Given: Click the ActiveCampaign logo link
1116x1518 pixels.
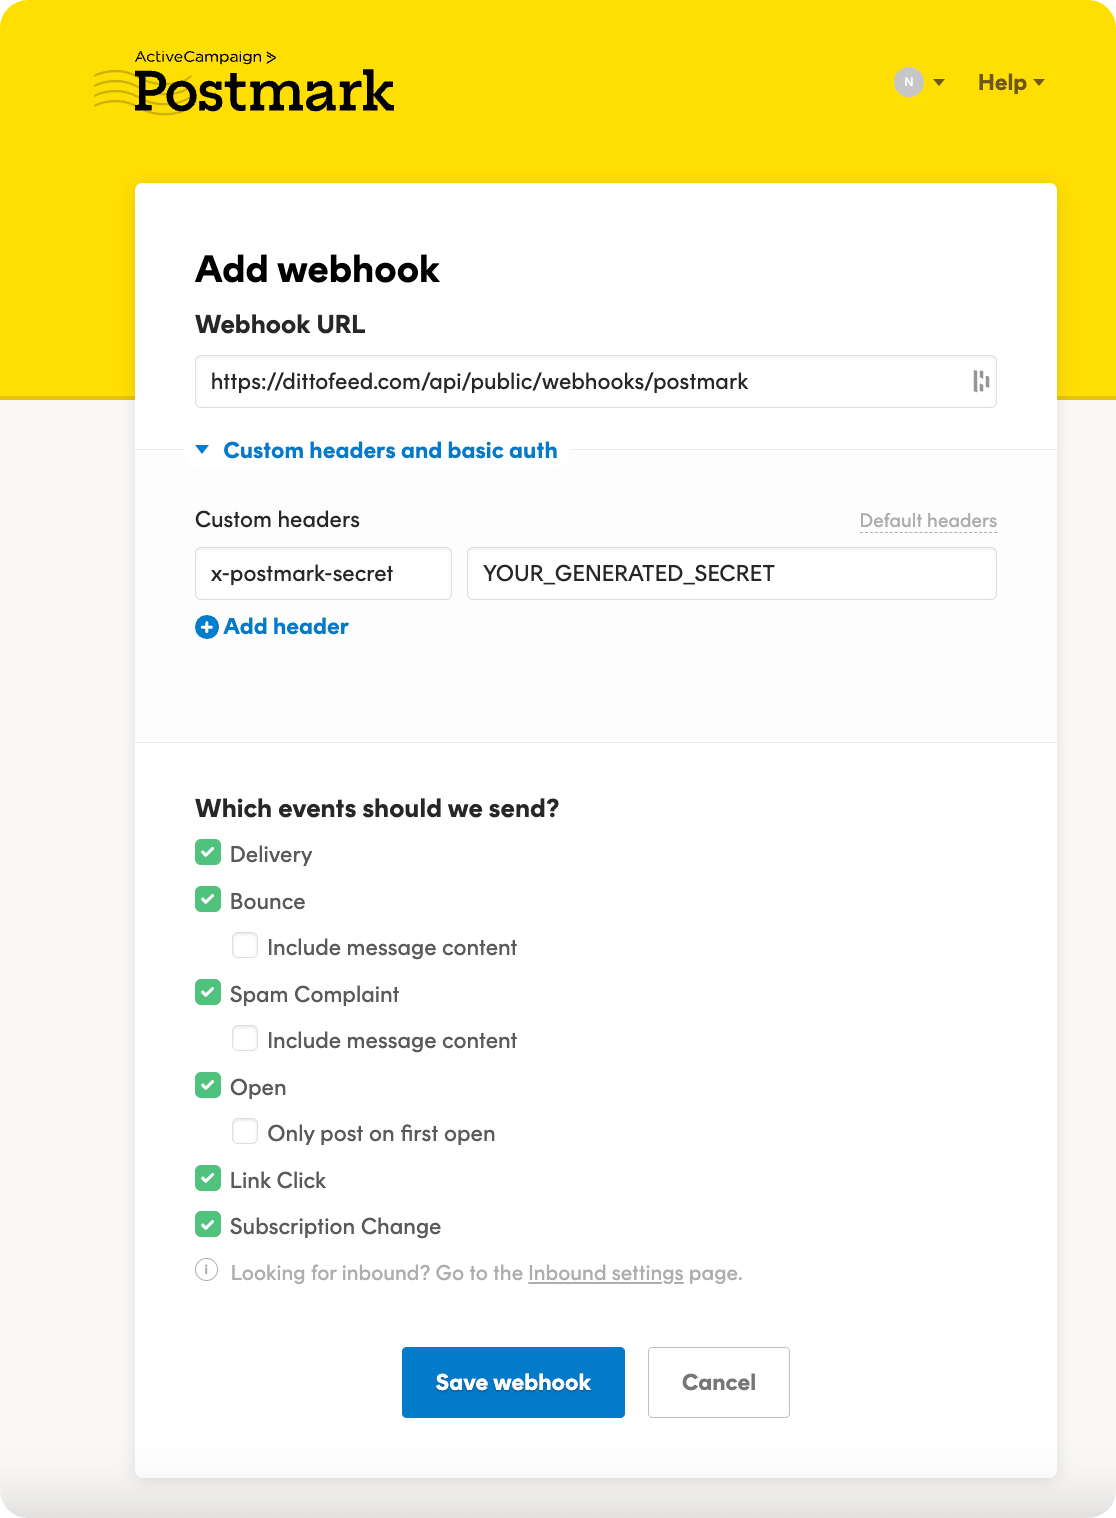Looking at the screenshot, I should click(x=206, y=57).
